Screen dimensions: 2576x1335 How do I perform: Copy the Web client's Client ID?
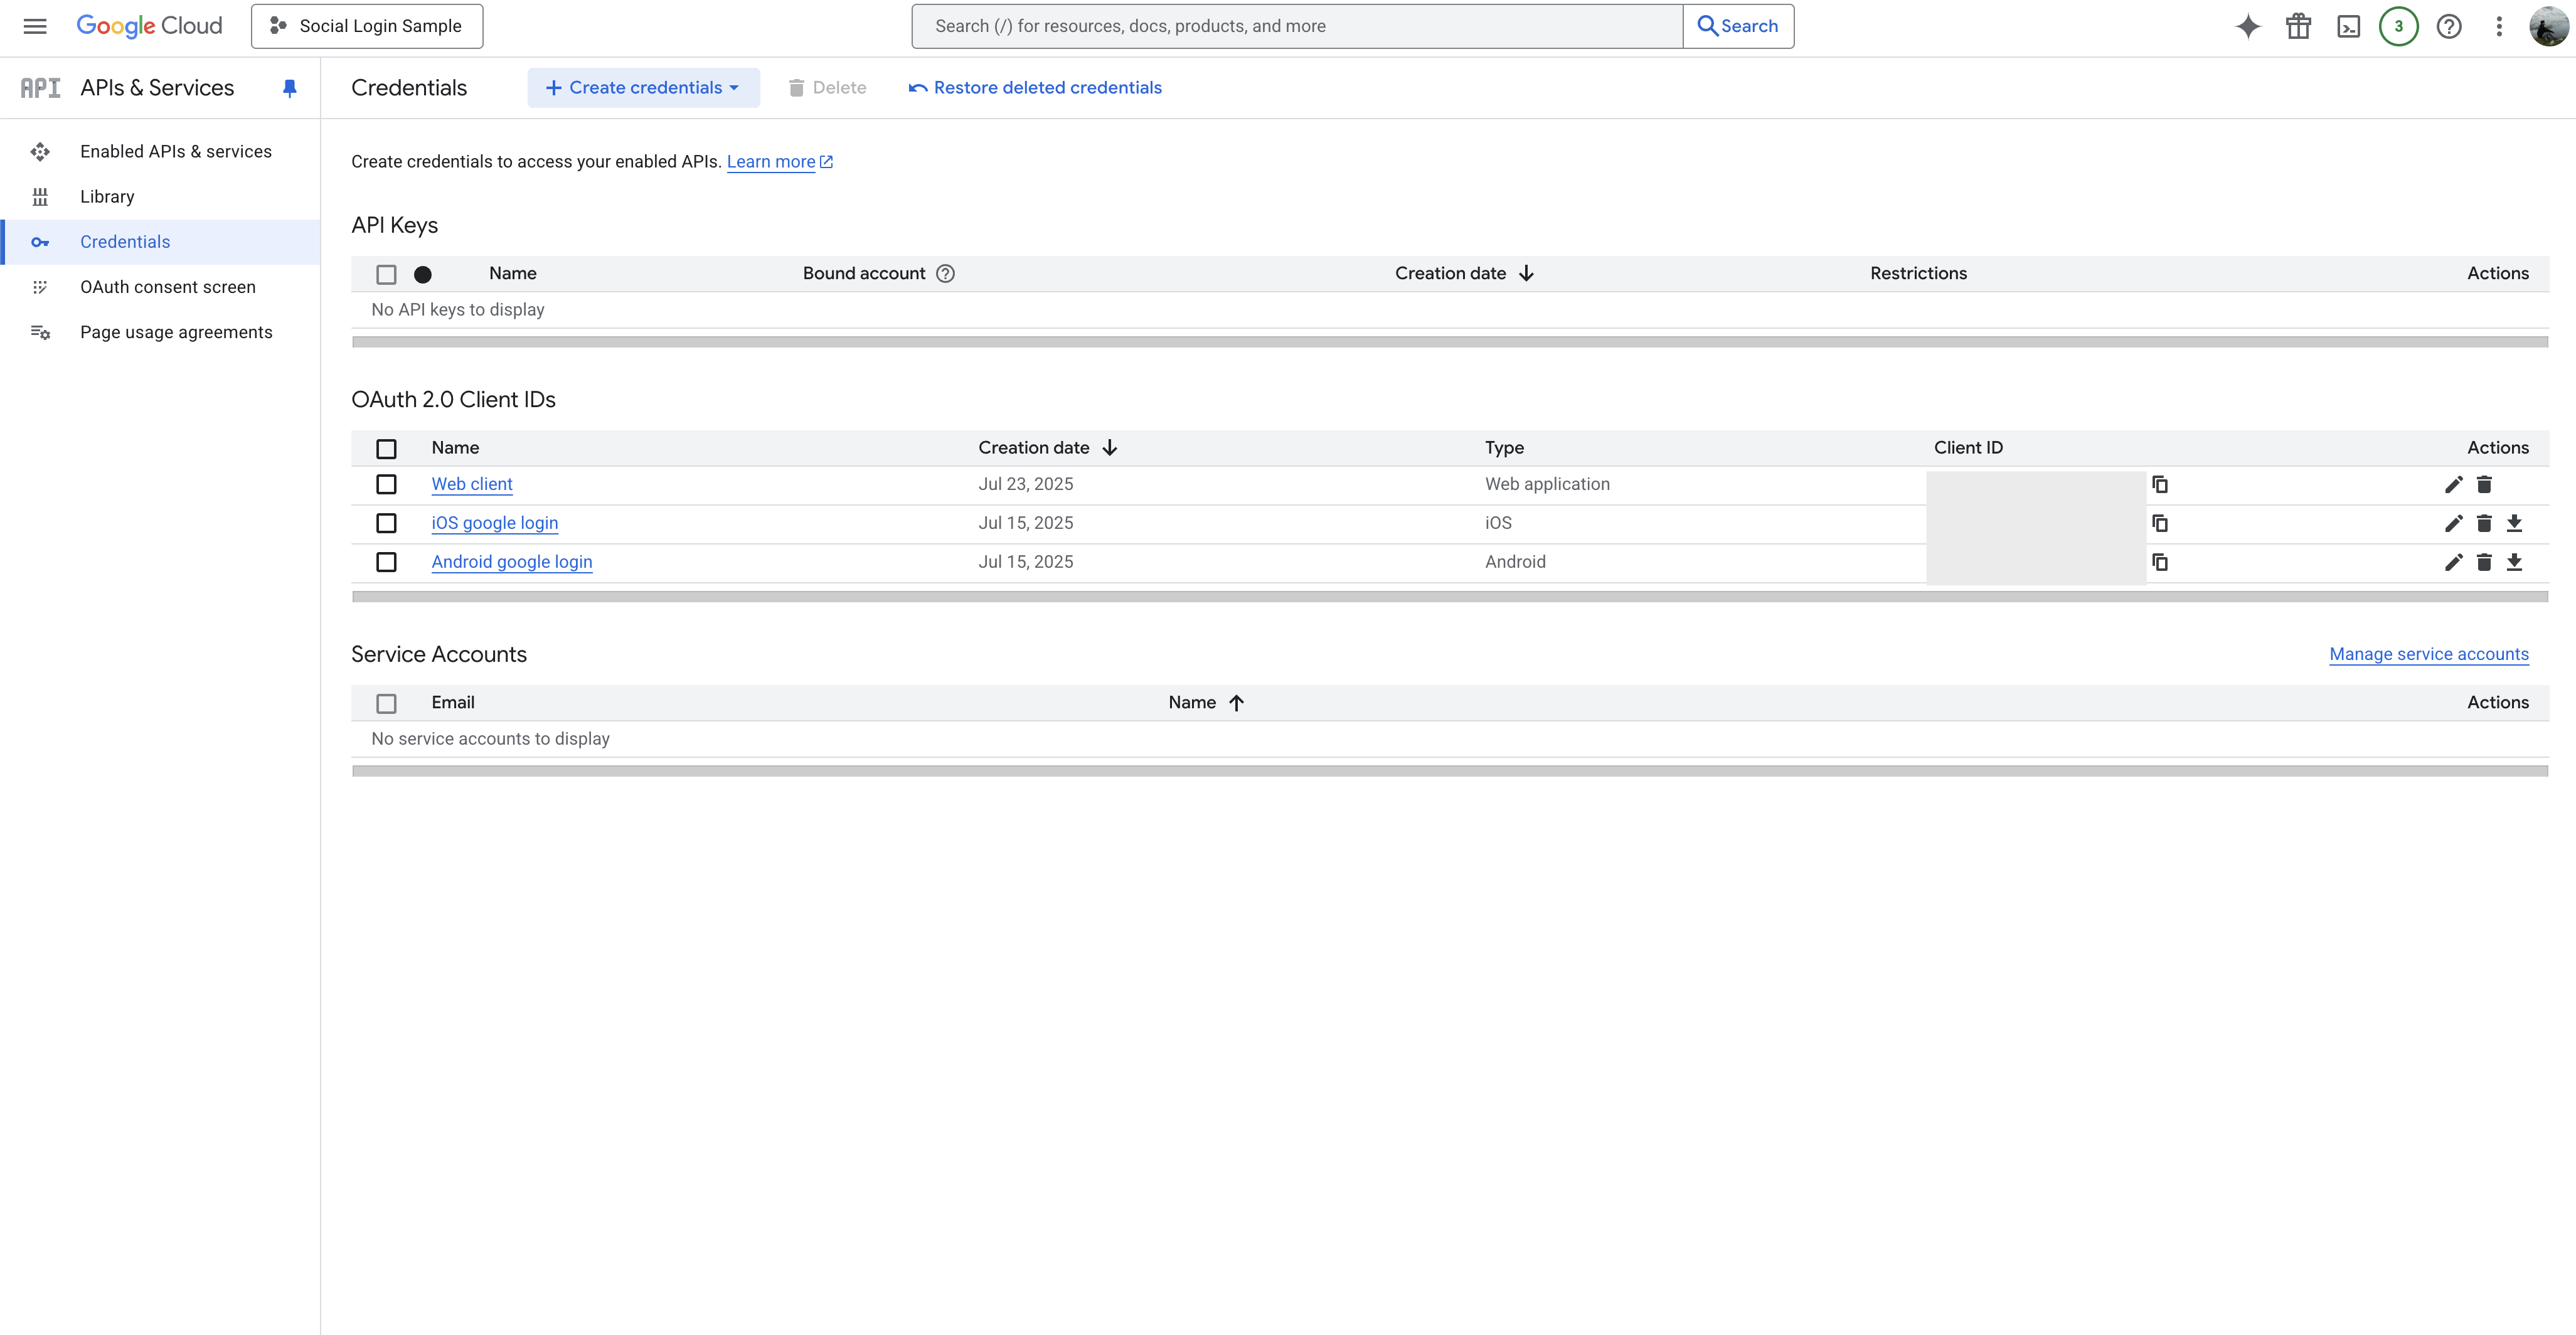(2160, 485)
